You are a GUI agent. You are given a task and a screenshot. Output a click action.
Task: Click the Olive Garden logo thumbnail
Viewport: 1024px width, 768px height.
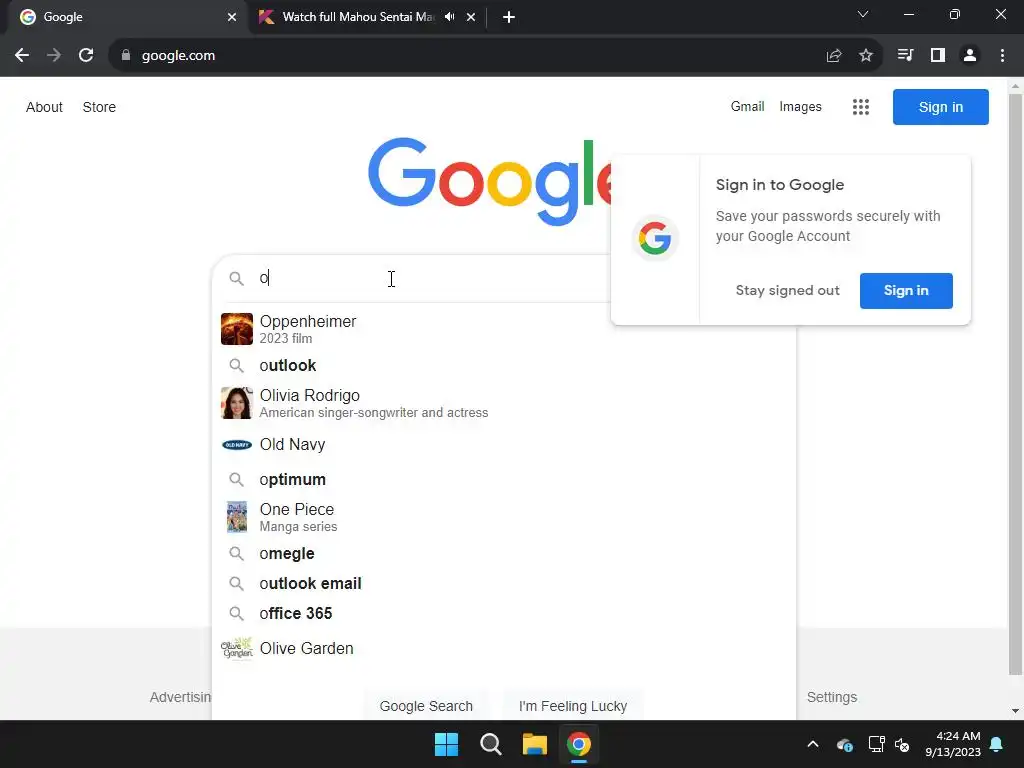coord(236,648)
